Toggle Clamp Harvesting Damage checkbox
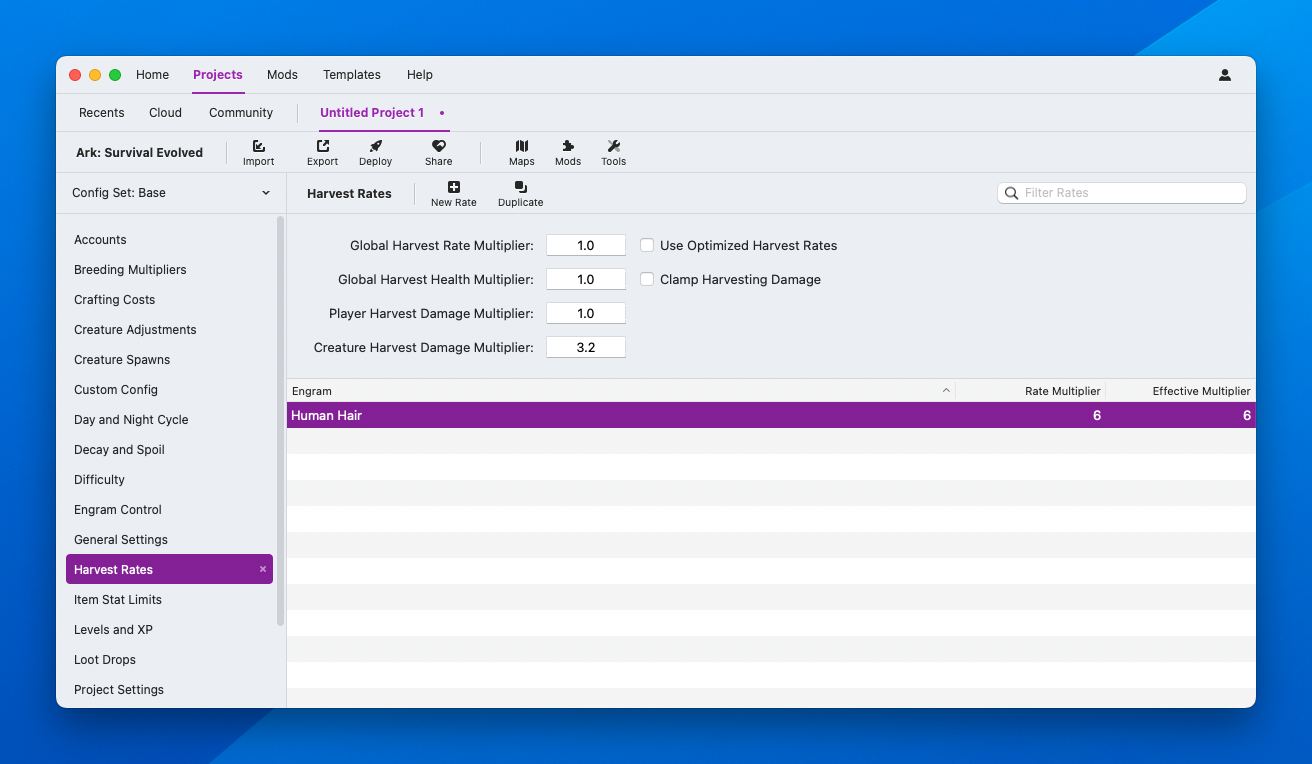This screenshot has height=764, width=1312. [x=647, y=279]
